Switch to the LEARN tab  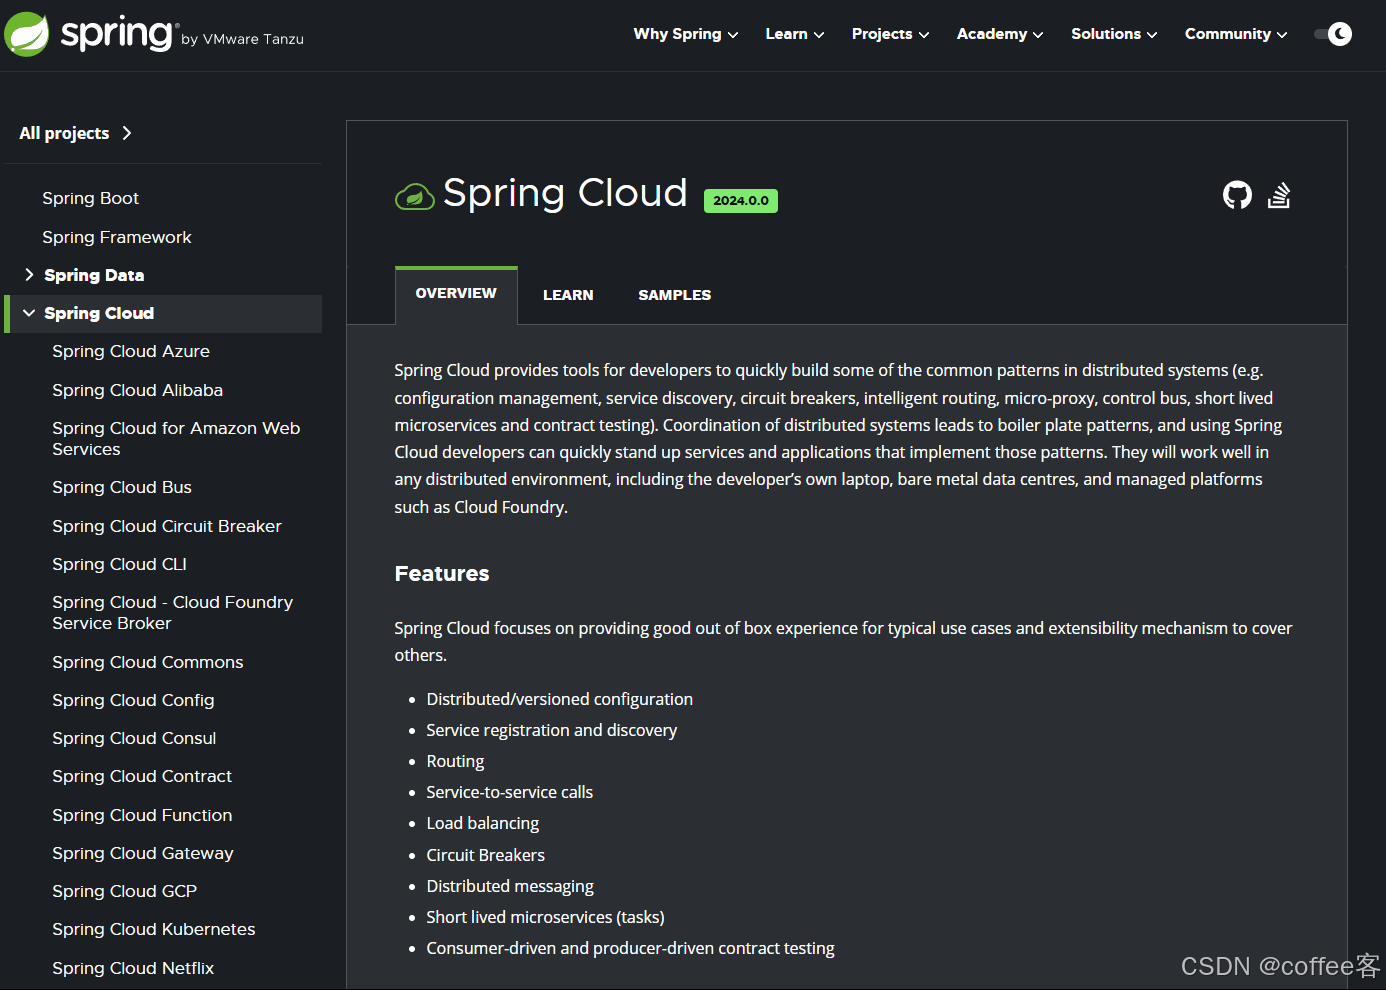pos(568,295)
